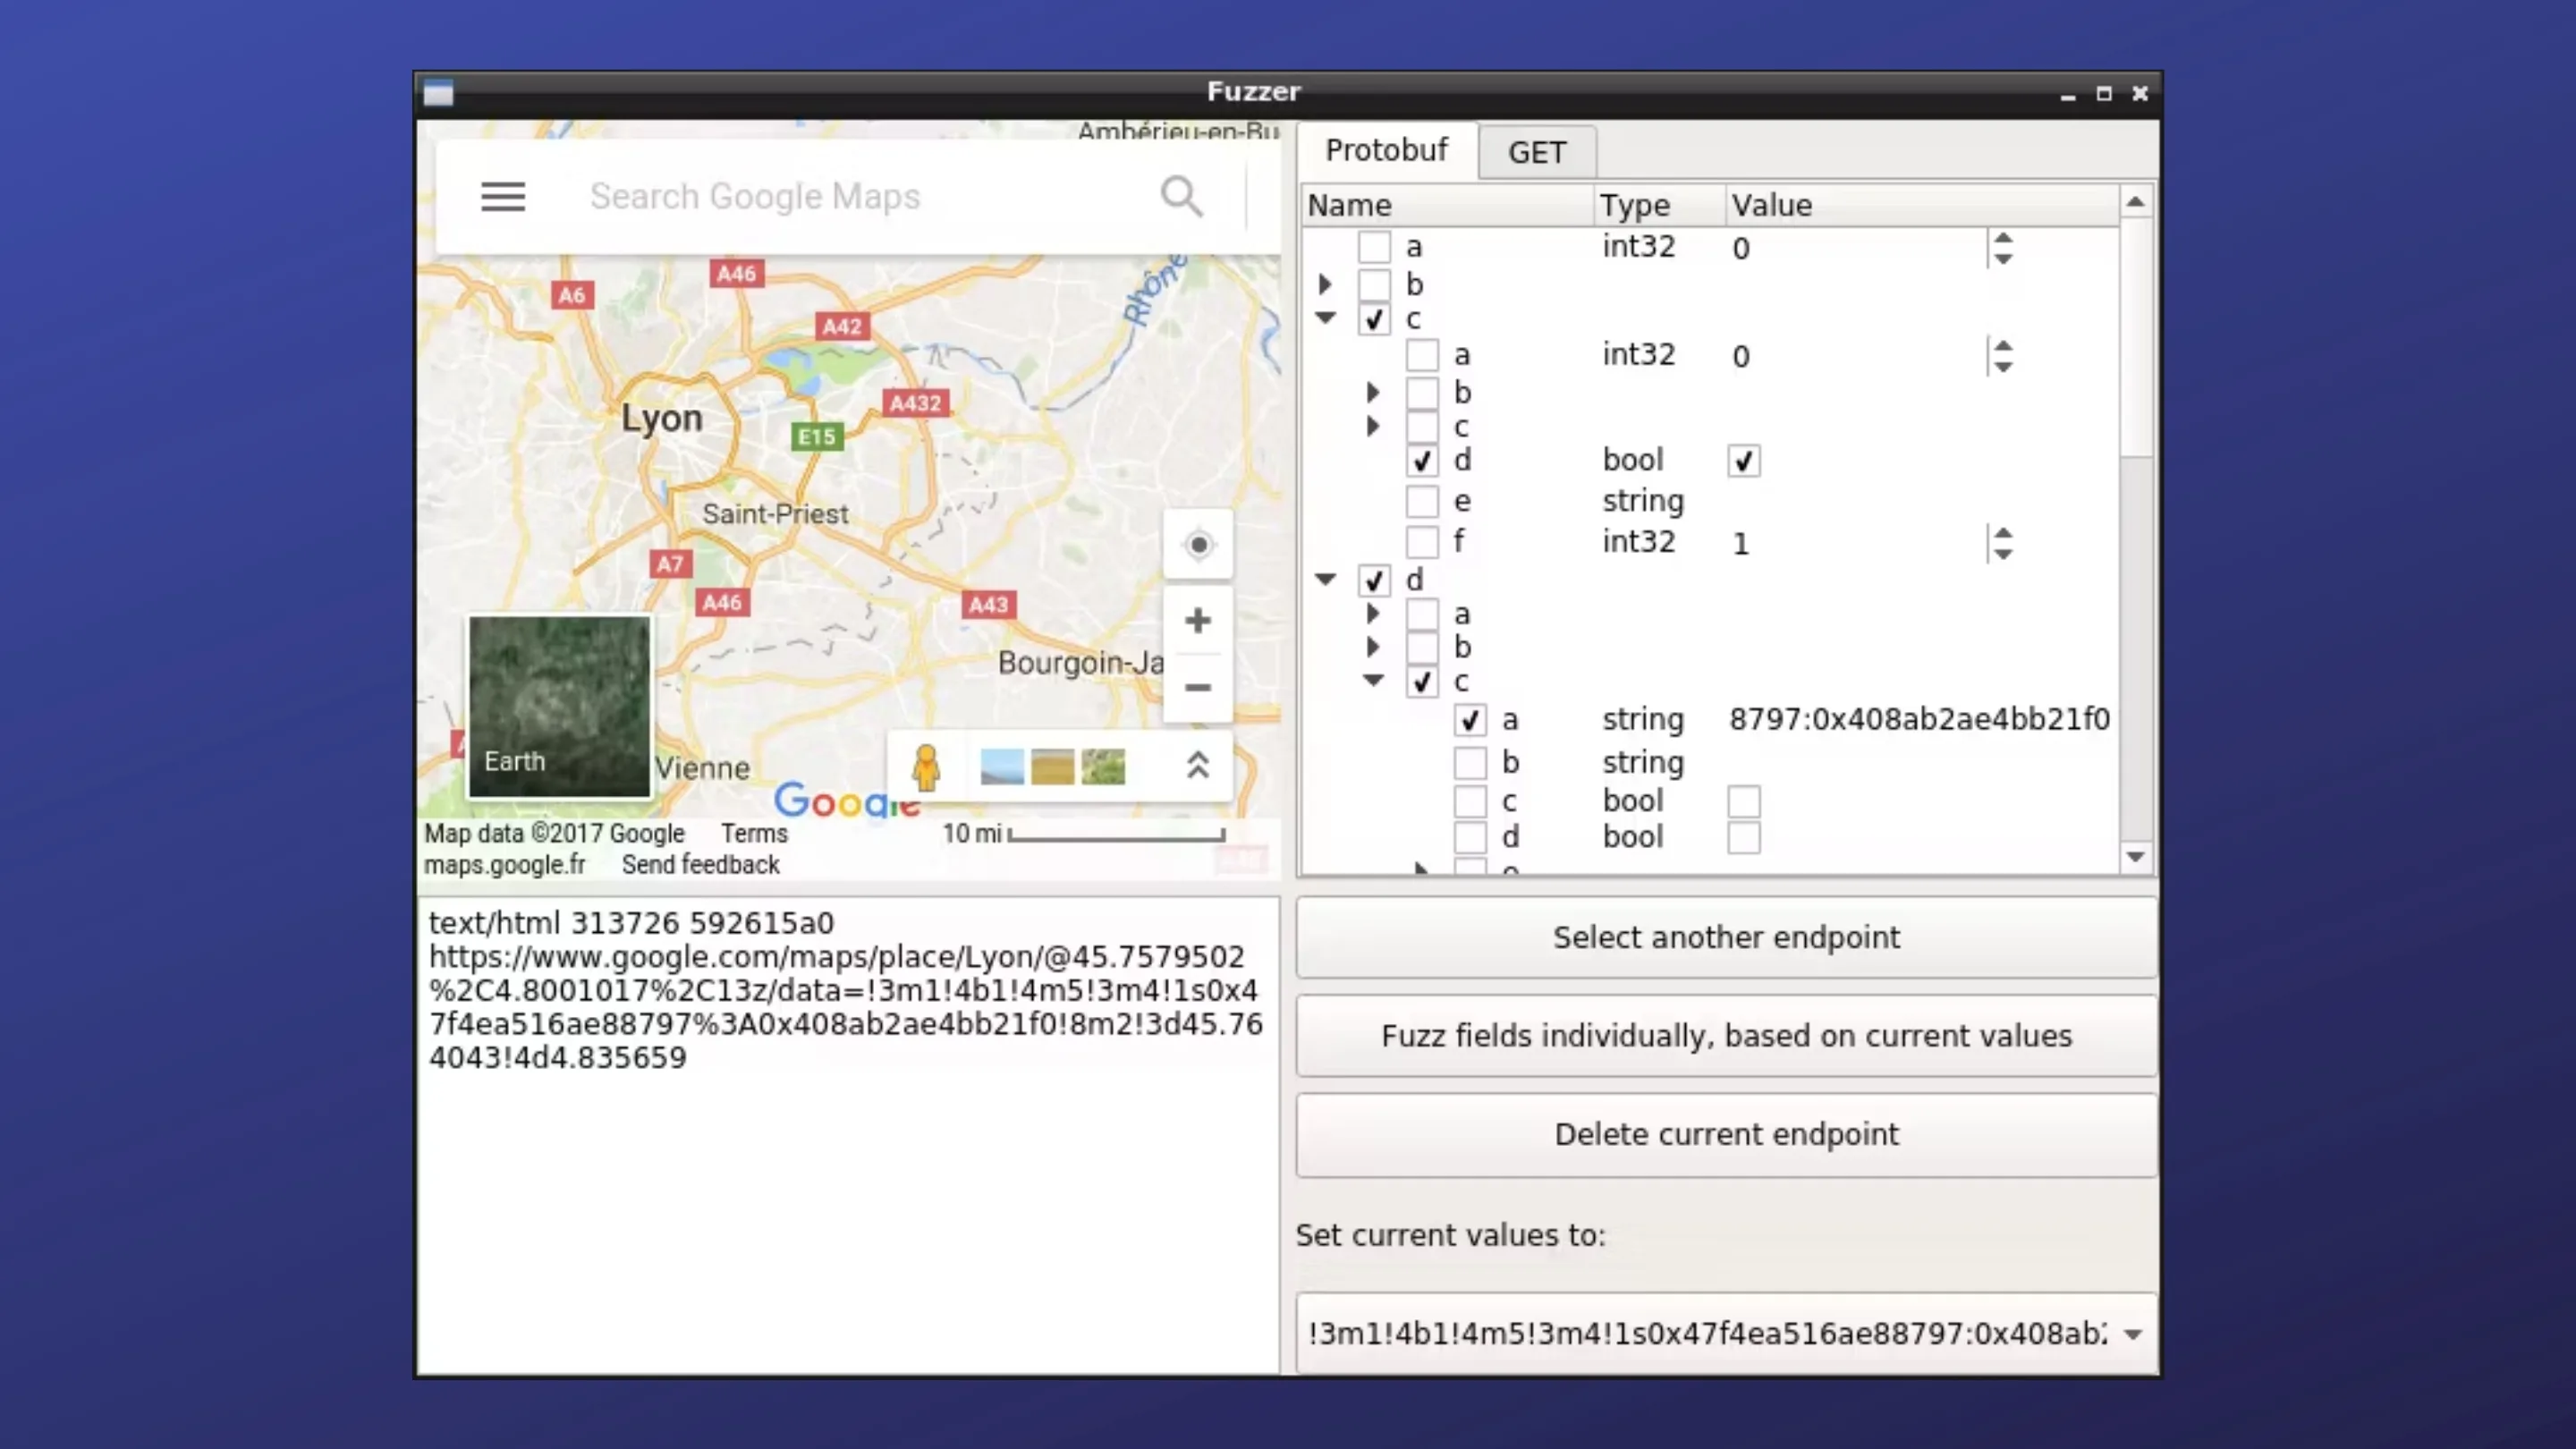The width and height of the screenshot is (2576, 1449).
Task: Click the my-location target icon
Action: point(1198,545)
